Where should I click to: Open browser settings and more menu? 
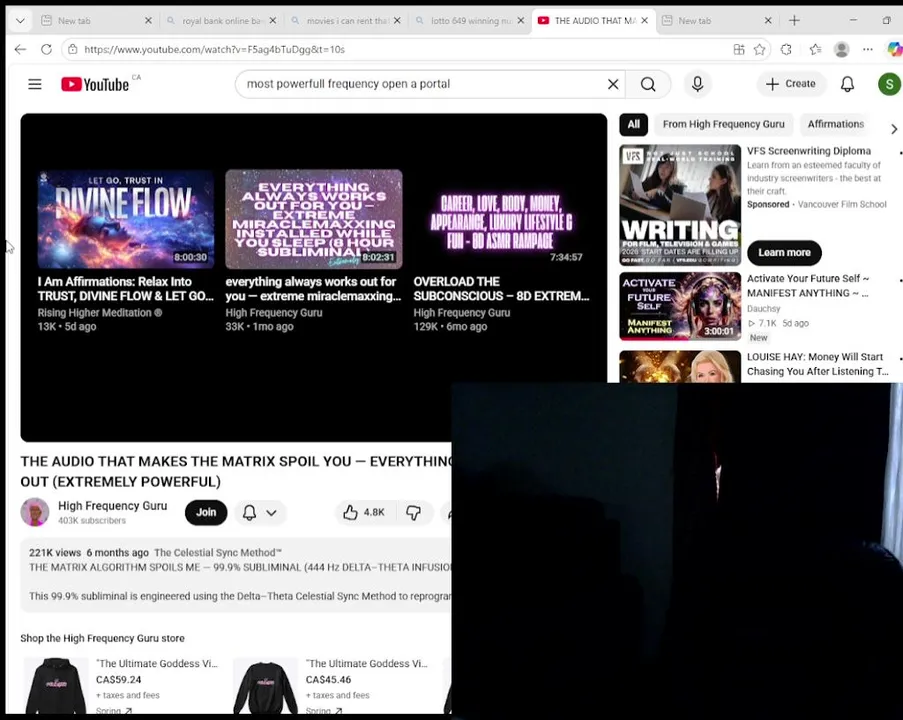(x=868, y=50)
